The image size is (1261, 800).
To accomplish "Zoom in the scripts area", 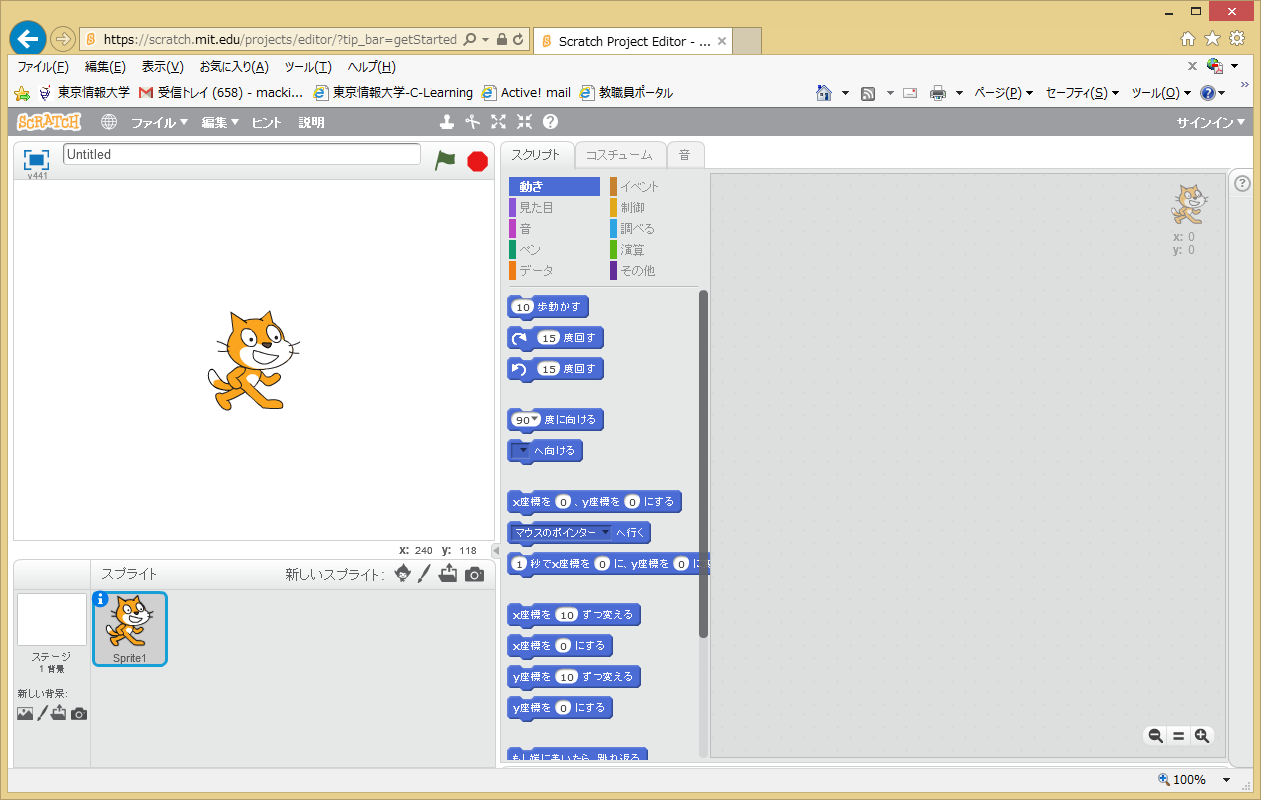I will (1202, 736).
